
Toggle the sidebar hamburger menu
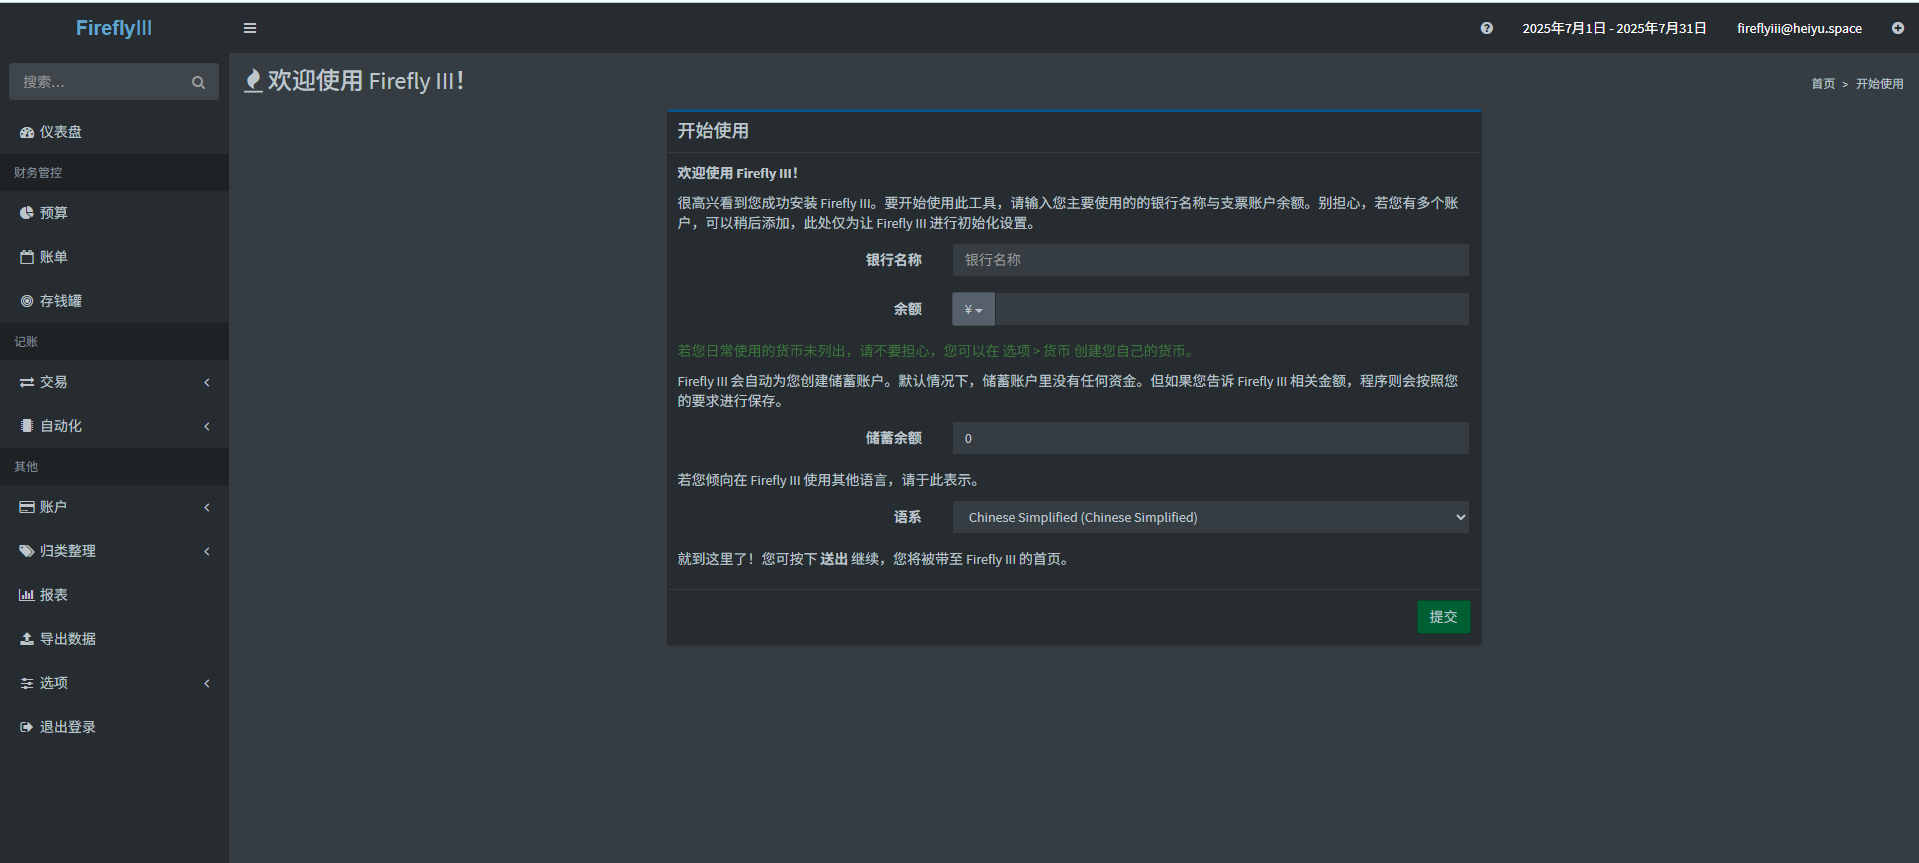click(x=250, y=28)
